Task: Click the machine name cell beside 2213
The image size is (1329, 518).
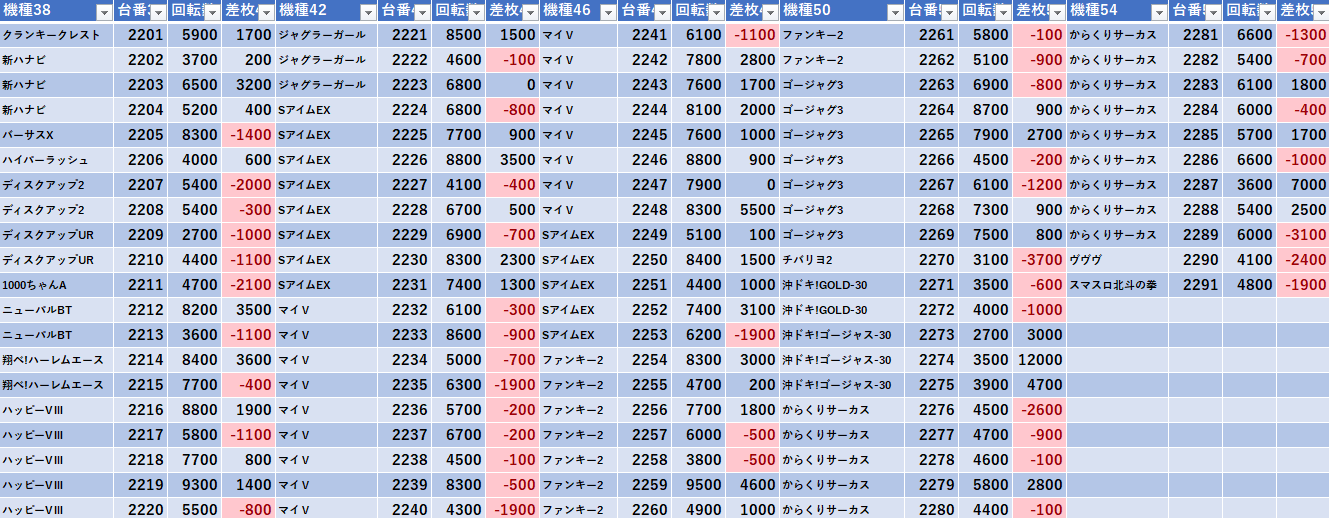Action: [57, 335]
